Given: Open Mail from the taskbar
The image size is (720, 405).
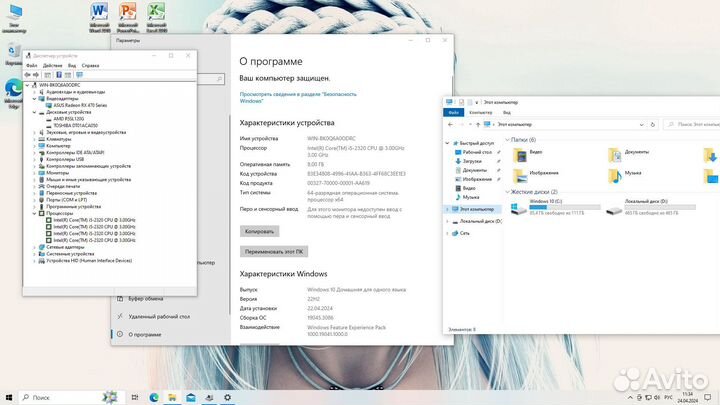Looking at the screenshot, I should pos(191,398).
